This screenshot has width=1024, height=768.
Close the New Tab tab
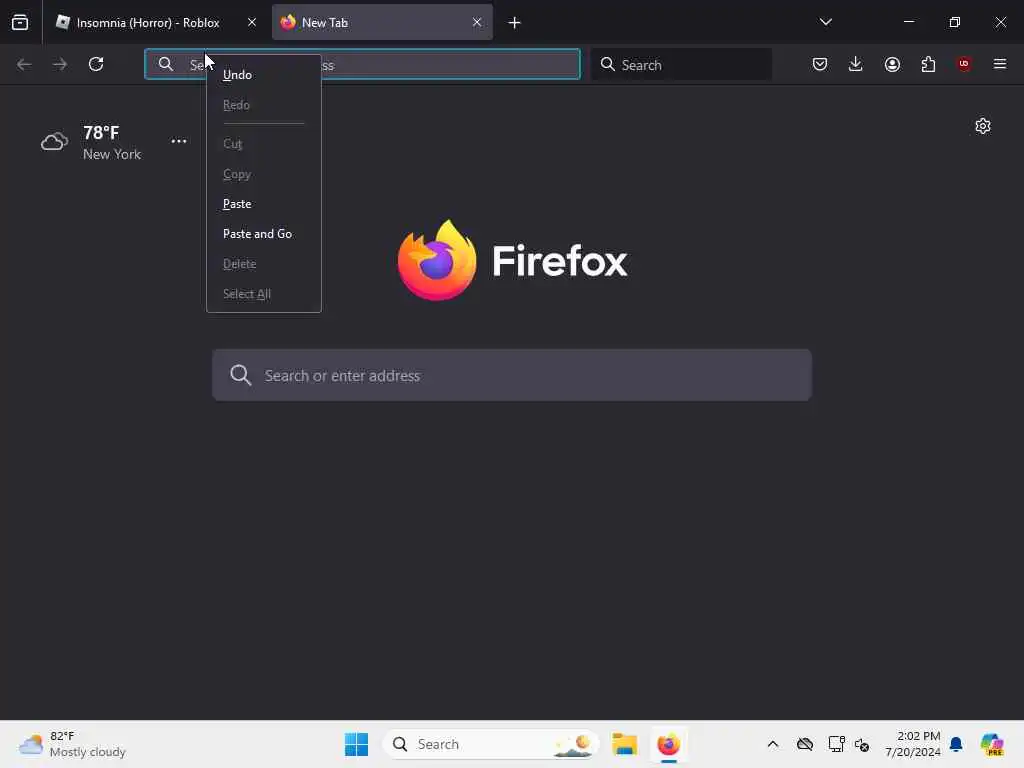477,22
